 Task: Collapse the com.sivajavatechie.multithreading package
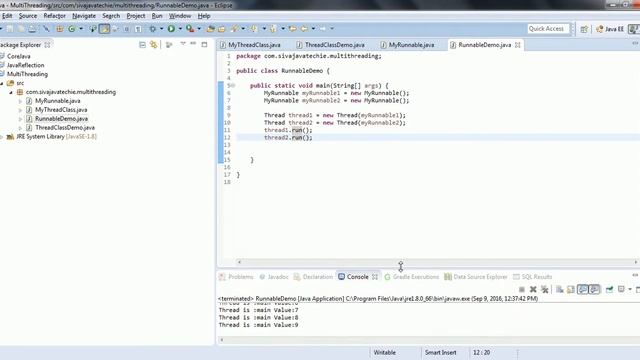click(x=11, y=92)
